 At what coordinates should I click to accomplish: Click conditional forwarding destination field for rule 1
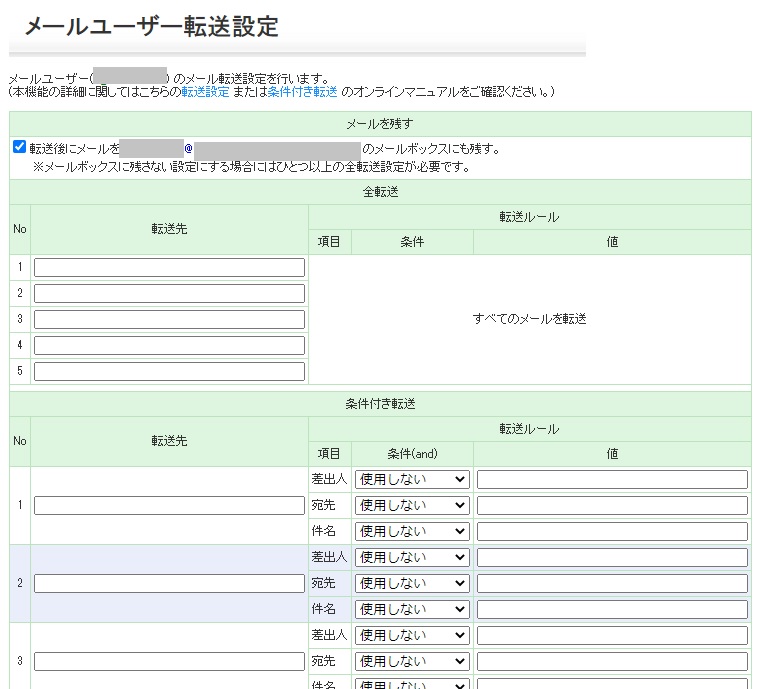tap(169, 506)
